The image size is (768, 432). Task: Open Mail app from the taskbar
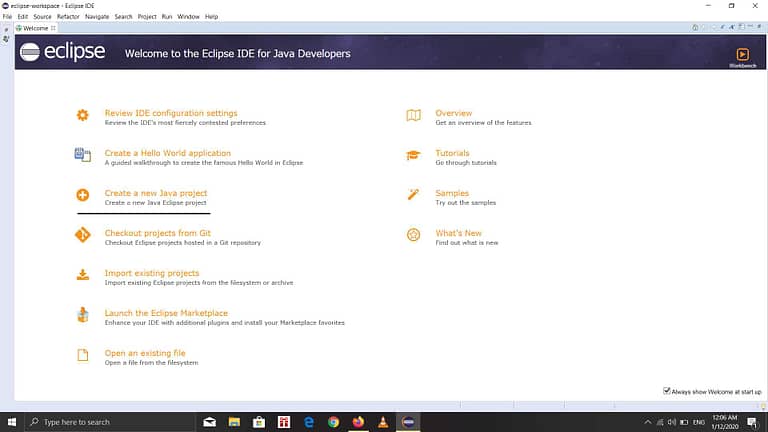[x=210, y=422]
